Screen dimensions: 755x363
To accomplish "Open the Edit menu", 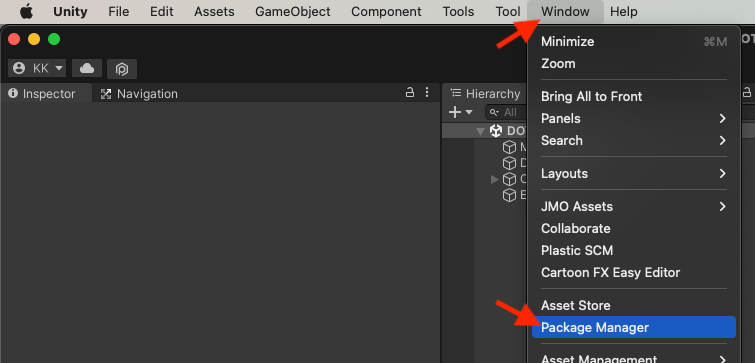I will [x=161, y=12].
